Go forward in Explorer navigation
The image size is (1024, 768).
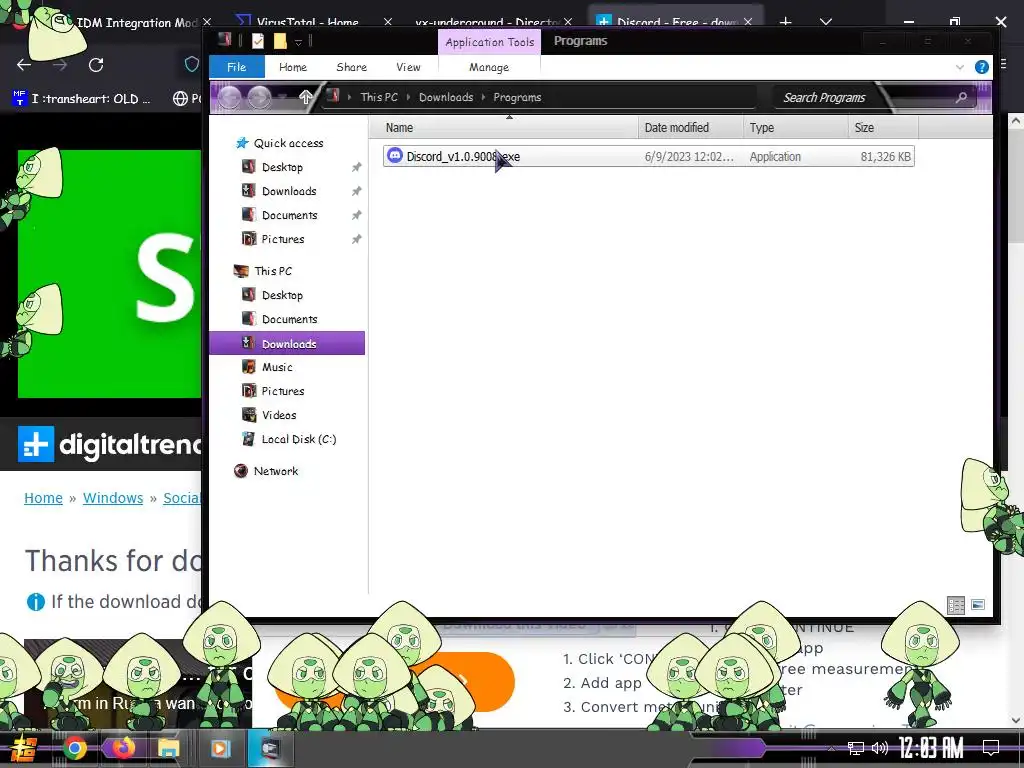259,97
